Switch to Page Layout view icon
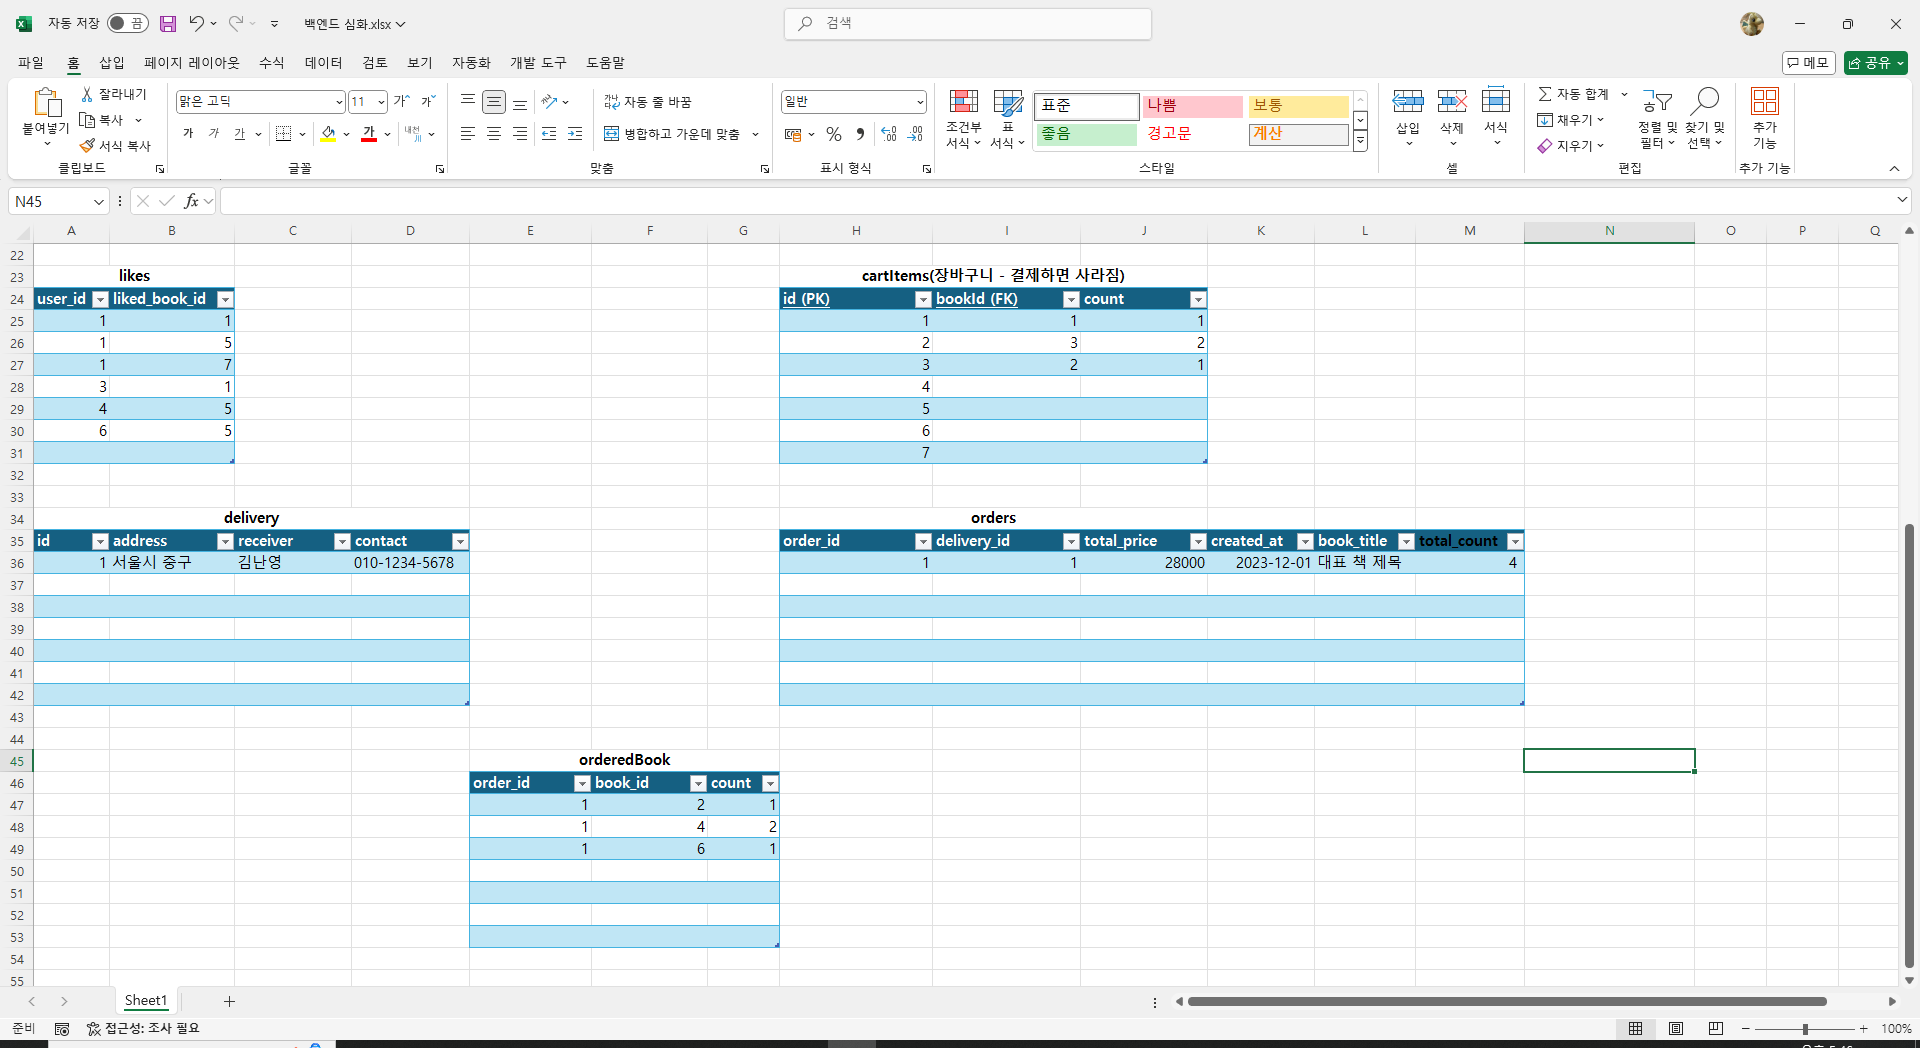This screenshot has height=1048, width=1920. (x=1676, y=1028)
